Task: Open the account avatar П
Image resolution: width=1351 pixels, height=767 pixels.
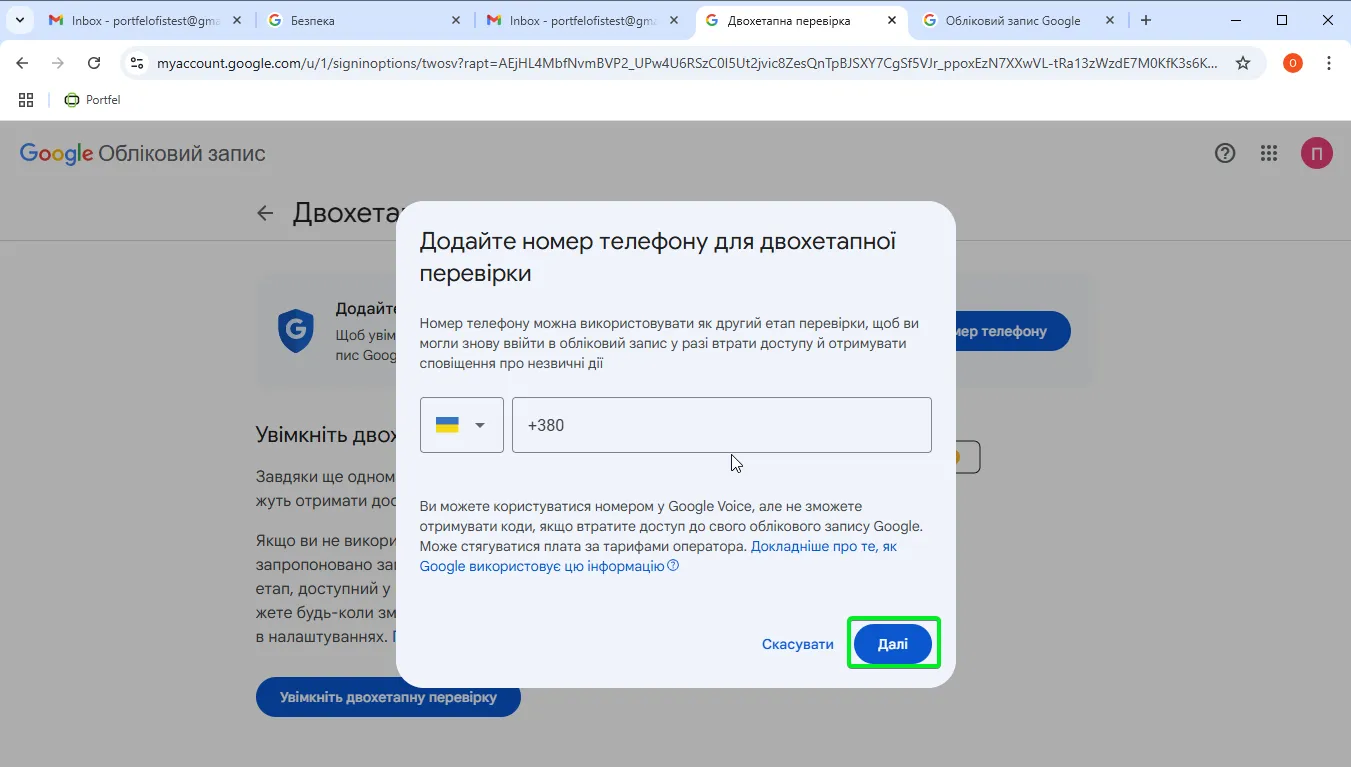Action: (1317, 153)
